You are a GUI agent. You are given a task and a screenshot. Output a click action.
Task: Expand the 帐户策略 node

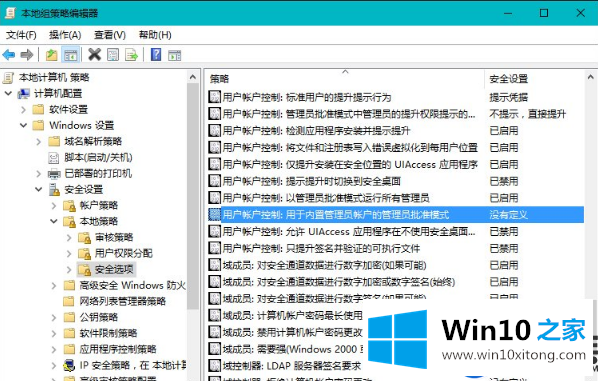tap(54, 206)
